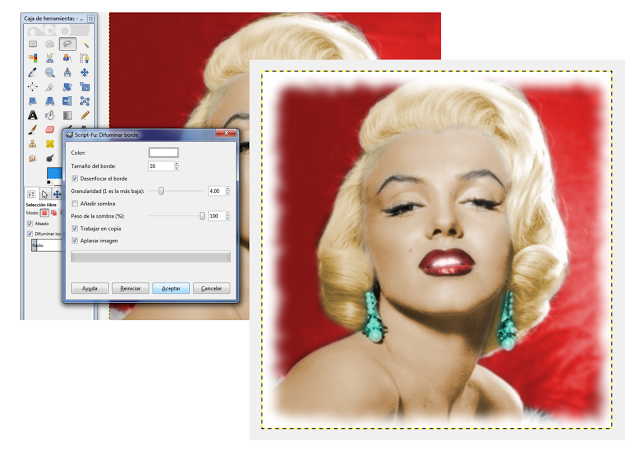Enable the Añadir sombra checkbox
The height and width of the screenshot is (453, 640).
click(x=75, y=203)
